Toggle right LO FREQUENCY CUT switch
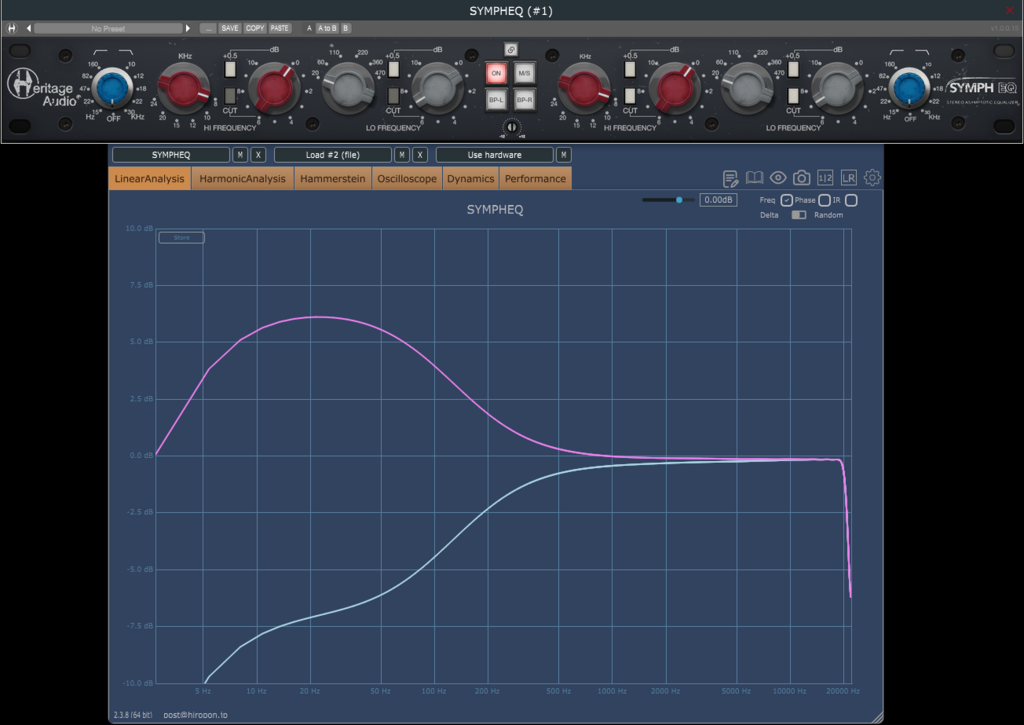This screenshot has width=1024, height=725. [x=793, y=96]
